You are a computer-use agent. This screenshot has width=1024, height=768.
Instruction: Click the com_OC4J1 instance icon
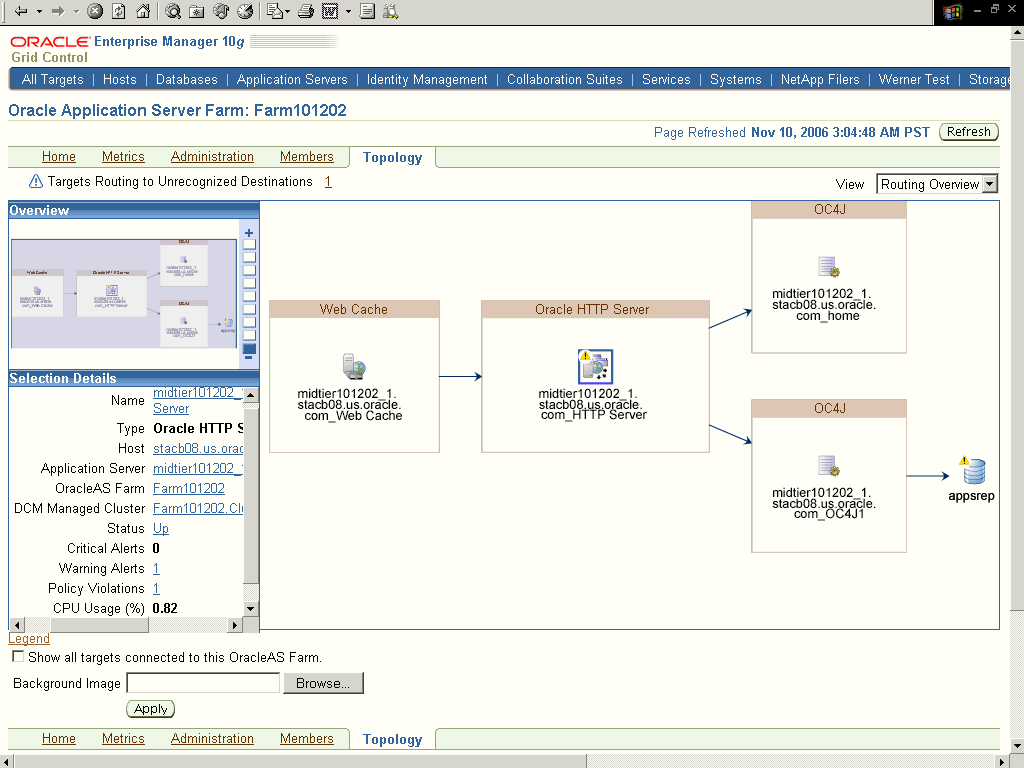(x=828, y=466)
